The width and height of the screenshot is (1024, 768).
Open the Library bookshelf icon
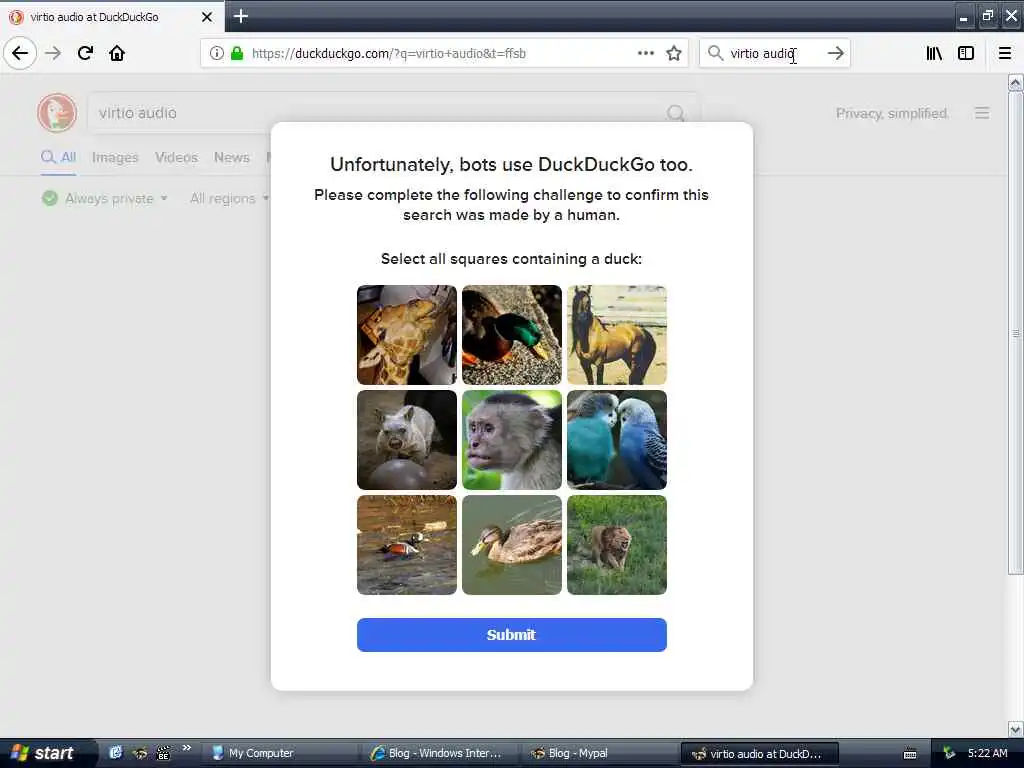[934, 53]
